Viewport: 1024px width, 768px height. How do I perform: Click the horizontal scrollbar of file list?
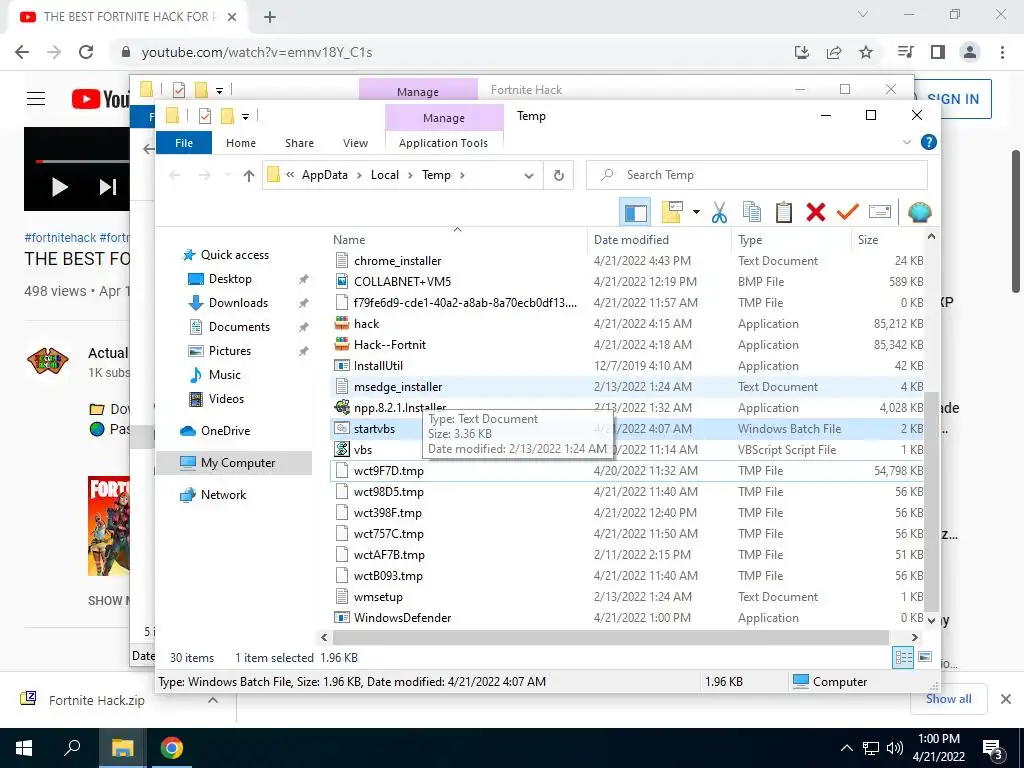point(611,637)
